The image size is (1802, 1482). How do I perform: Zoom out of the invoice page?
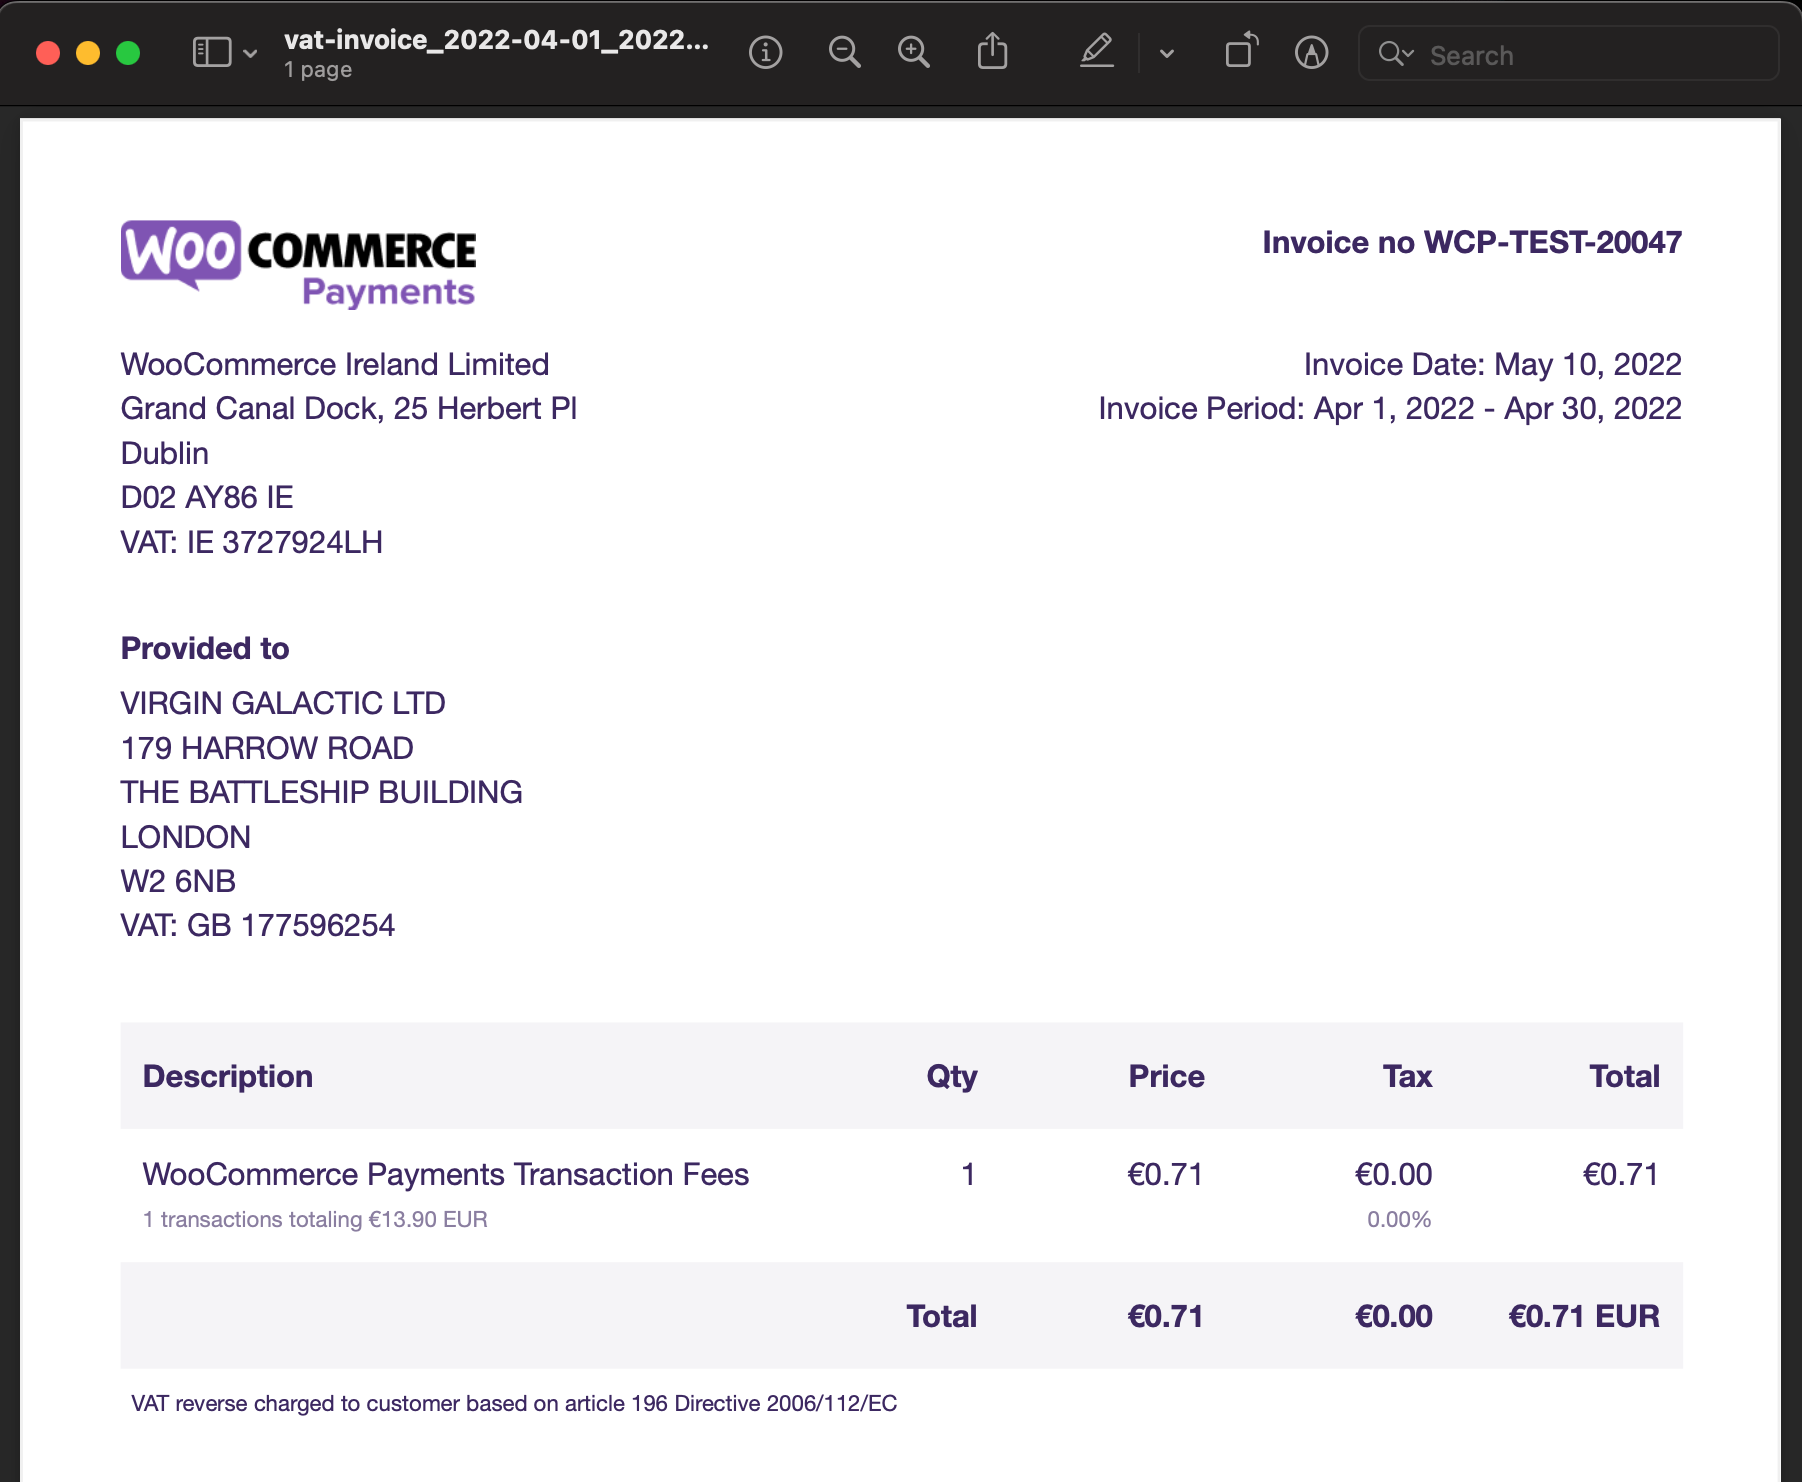pyautogui.click(x=845, y=52)
